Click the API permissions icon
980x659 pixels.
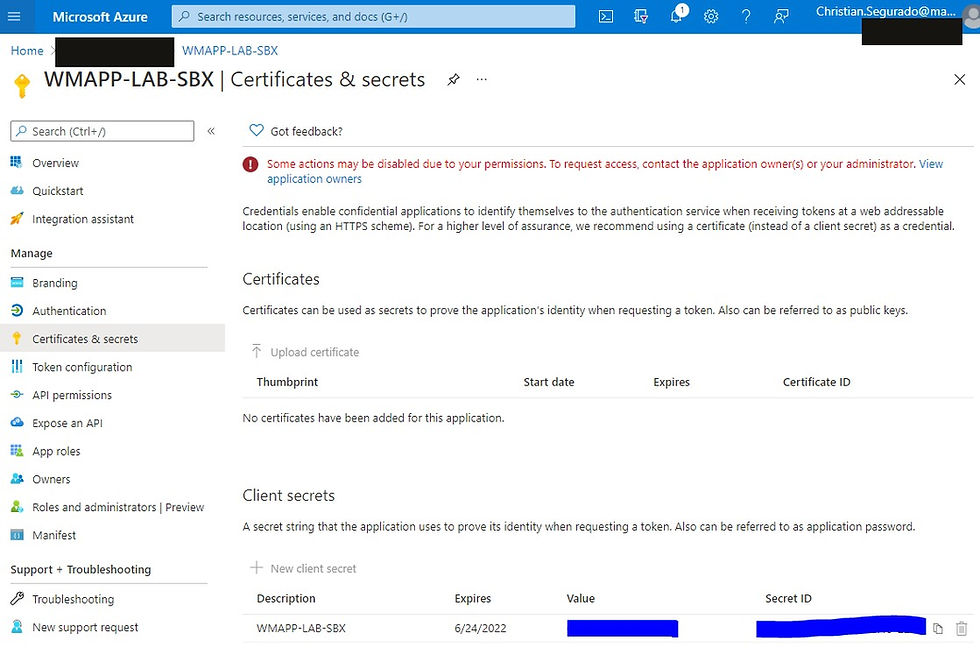(x=17, y=395)
